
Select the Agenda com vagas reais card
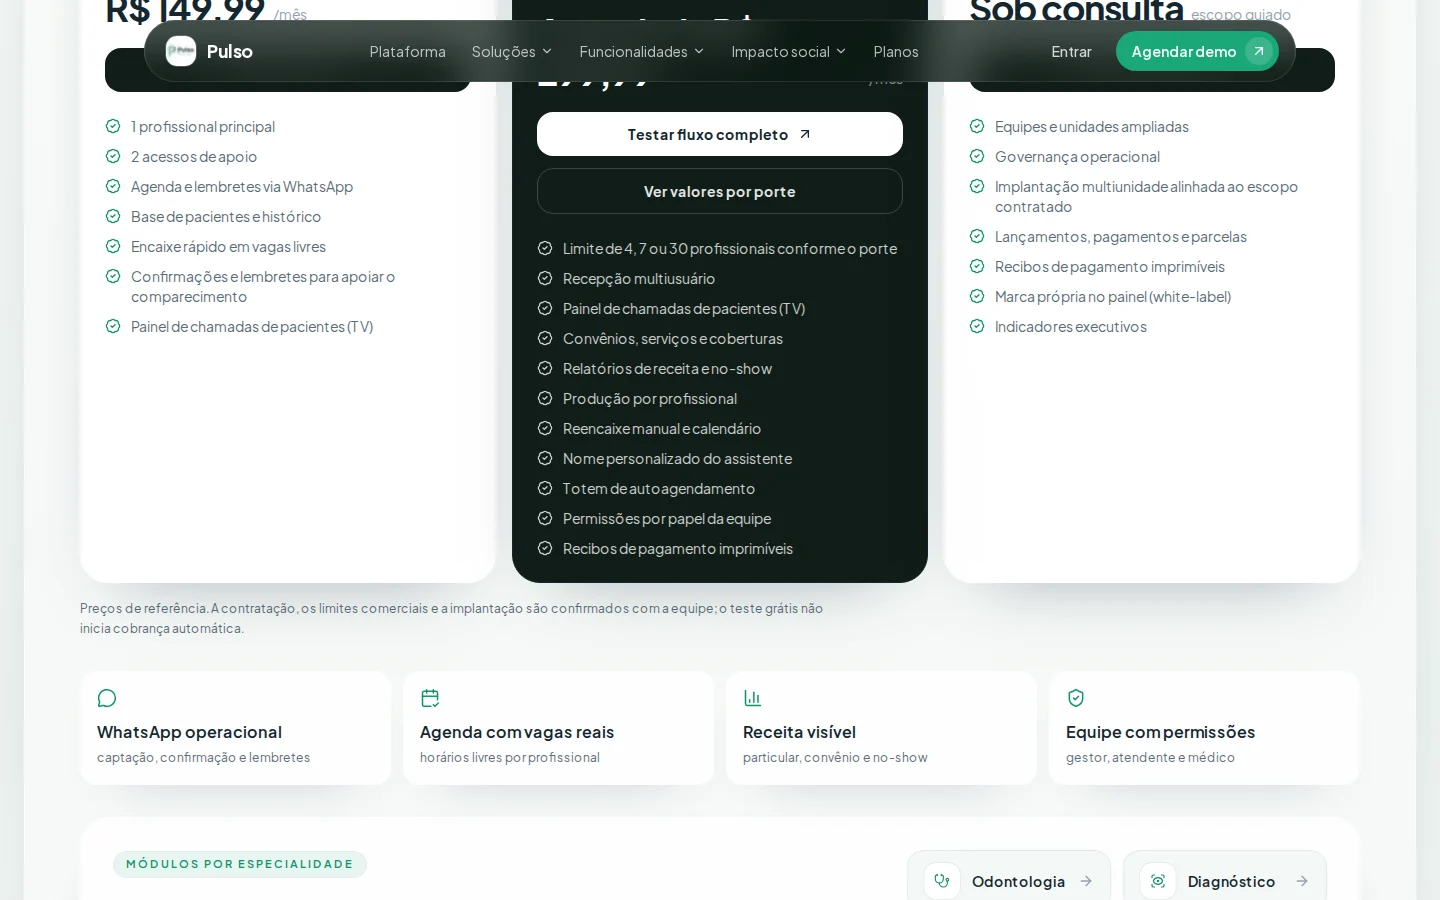pos(559,728)
